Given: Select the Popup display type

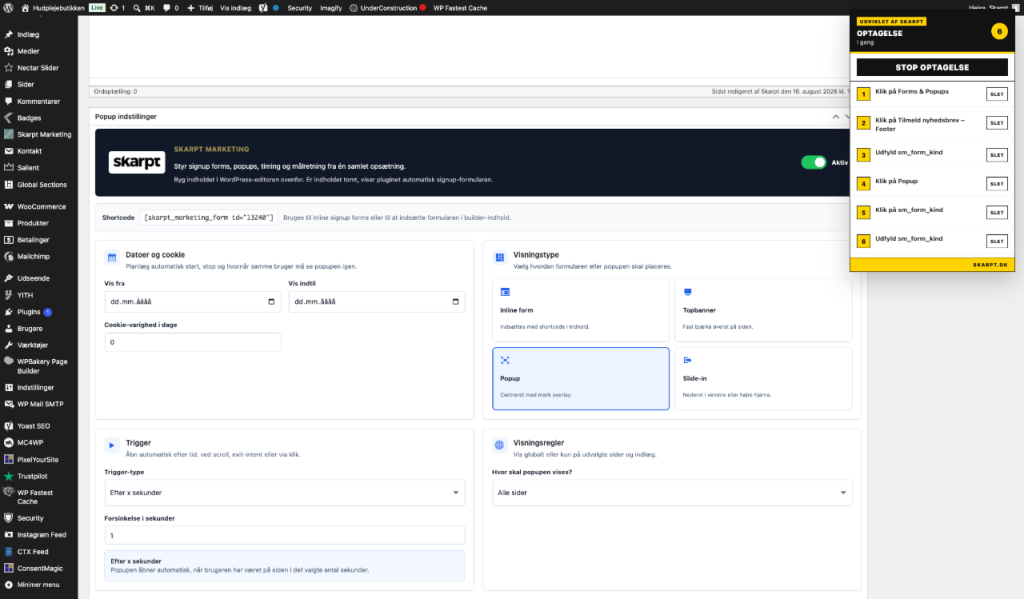Looking at the screenshot, I should point(581,379).
